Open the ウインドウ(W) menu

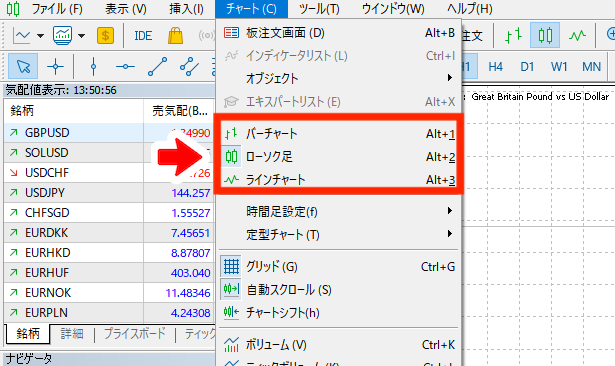(x=393, y=9)
